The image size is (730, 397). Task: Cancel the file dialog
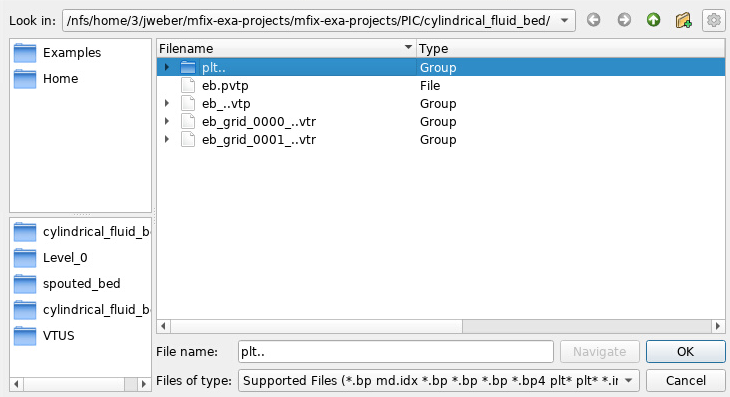[685, 381]
